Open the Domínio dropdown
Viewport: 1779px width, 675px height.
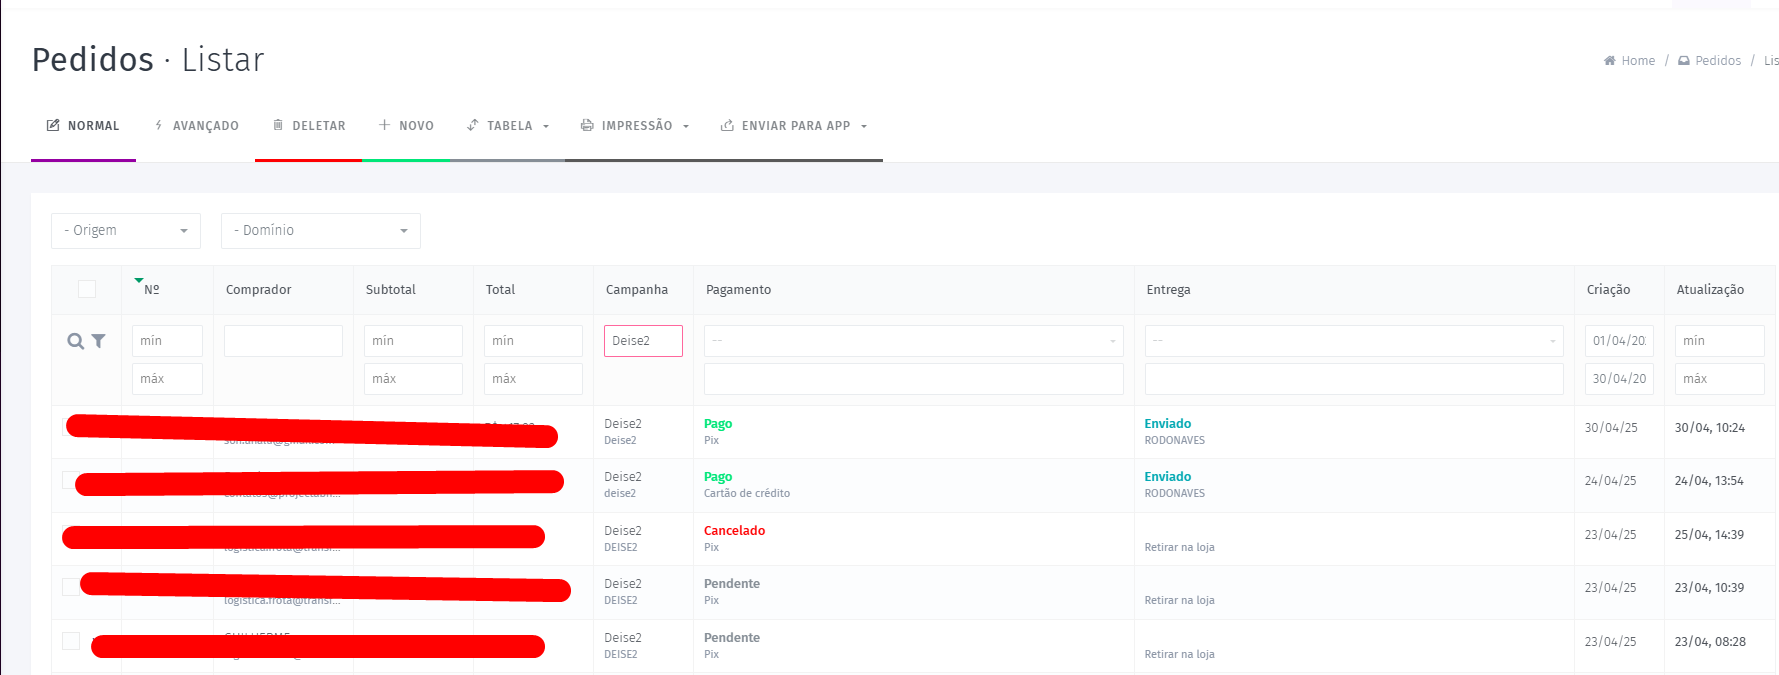[x=321, y=231]
